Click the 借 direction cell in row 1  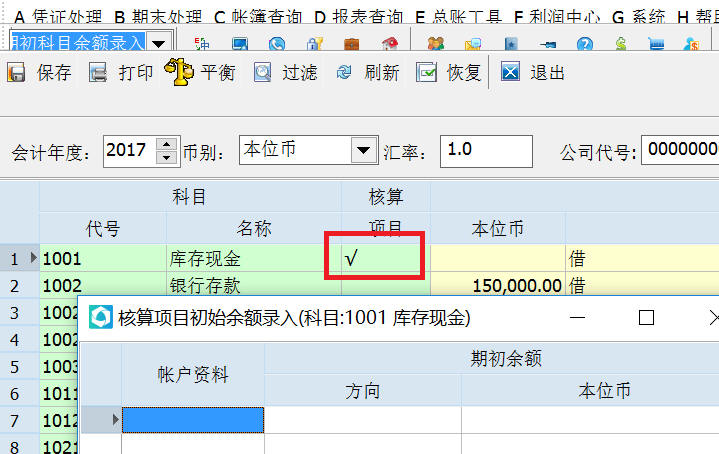642,258
